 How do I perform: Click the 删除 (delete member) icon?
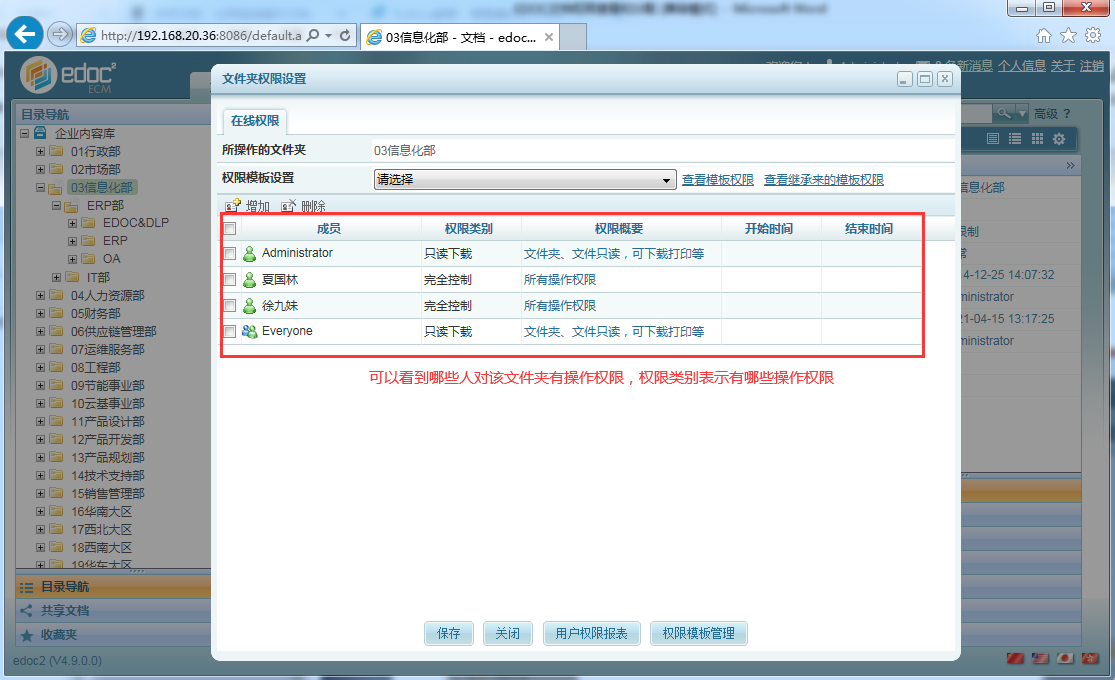pos(288,206)
